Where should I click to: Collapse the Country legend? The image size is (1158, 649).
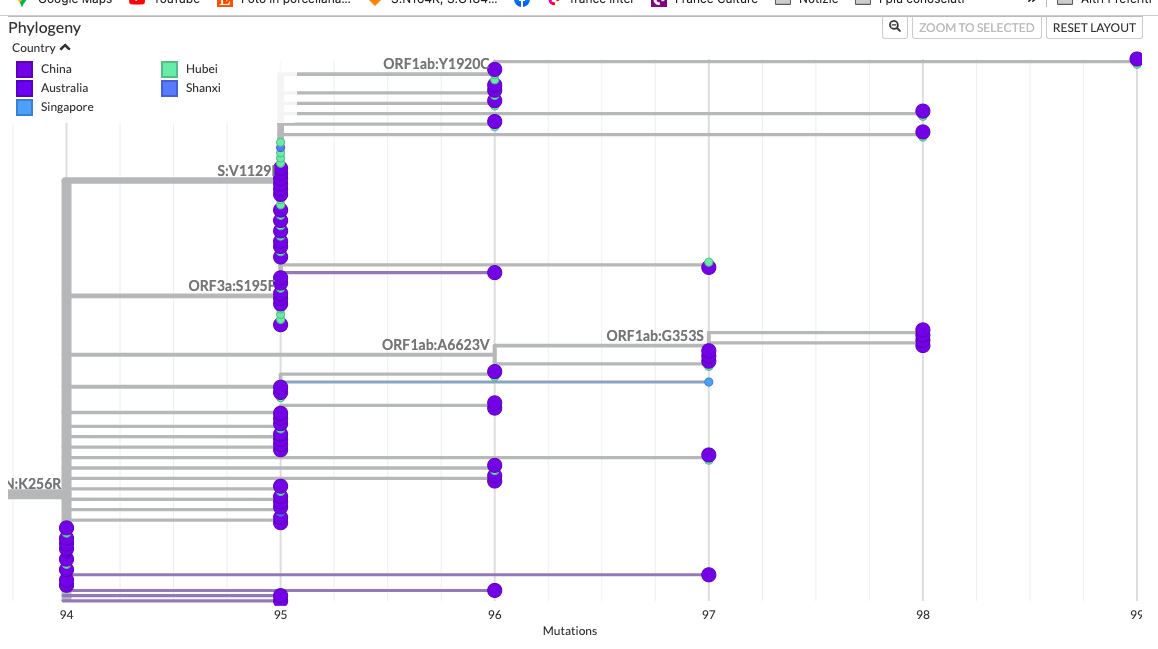[64, 47]
